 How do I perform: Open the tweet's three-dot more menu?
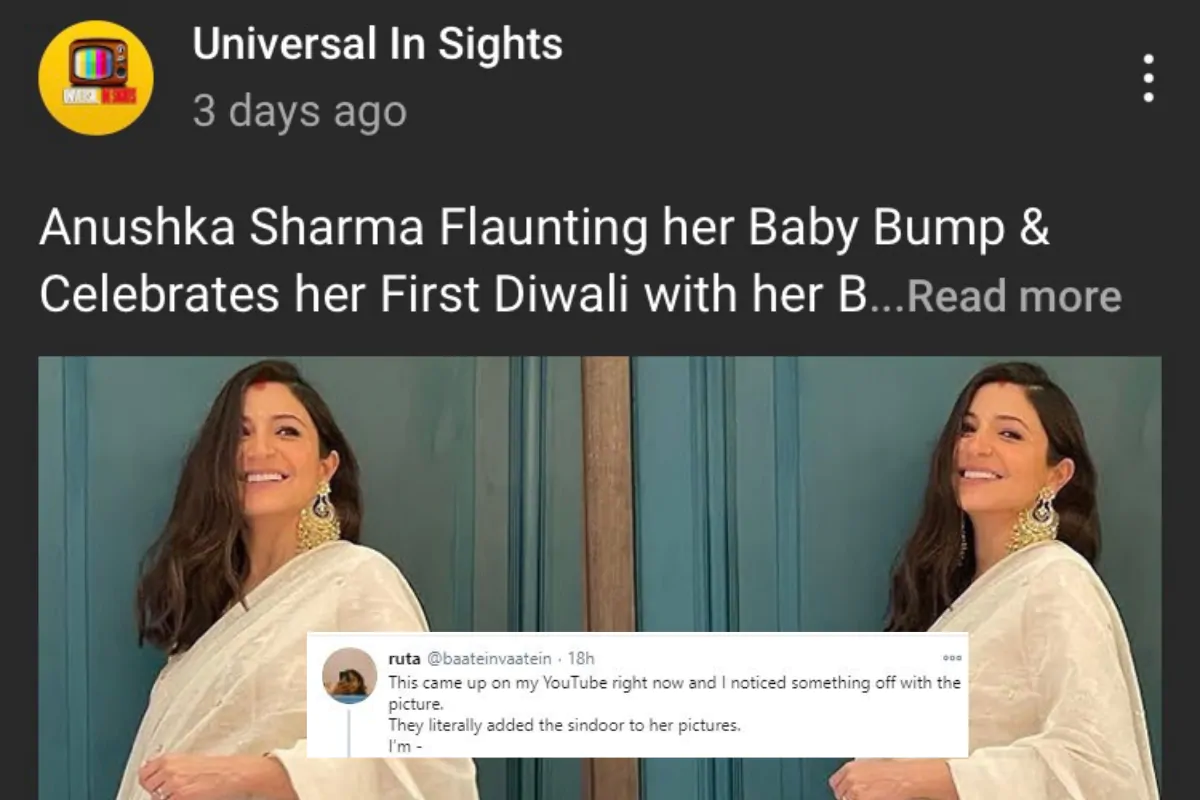point(951,657)
